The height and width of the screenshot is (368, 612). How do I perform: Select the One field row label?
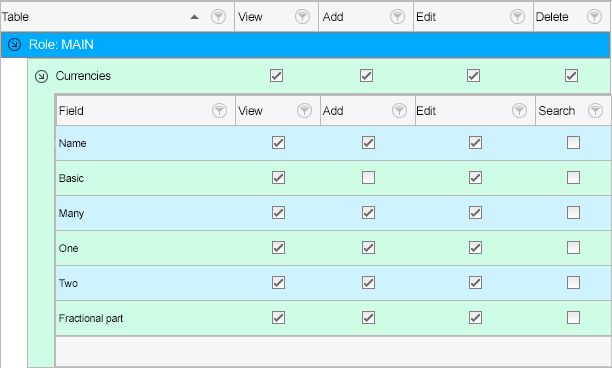pyautogui.click(x=68, y=248)
